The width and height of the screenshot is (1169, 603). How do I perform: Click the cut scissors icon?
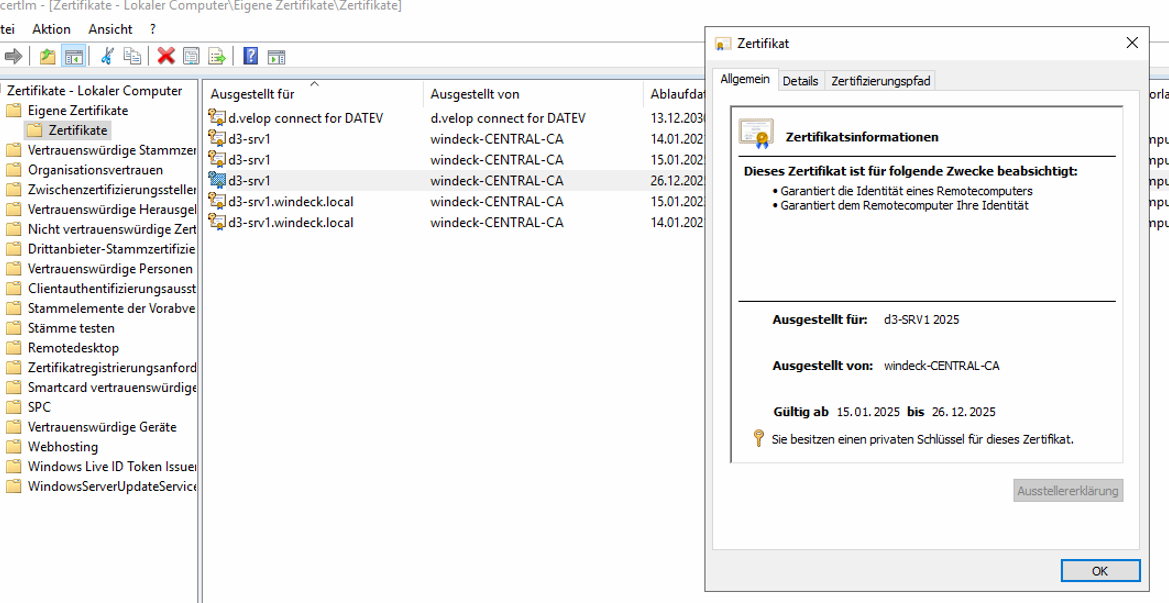click(x=107, y=56)
